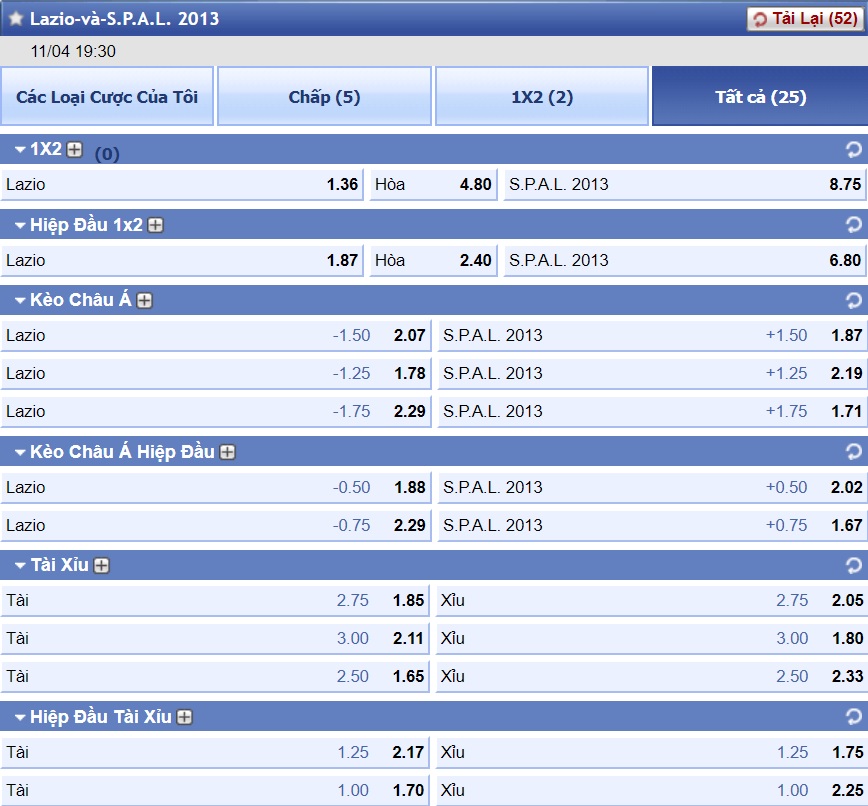Select the Tất cả (25) tab
The height and width of the screenshot is (806, 868).
pos(760,97)
